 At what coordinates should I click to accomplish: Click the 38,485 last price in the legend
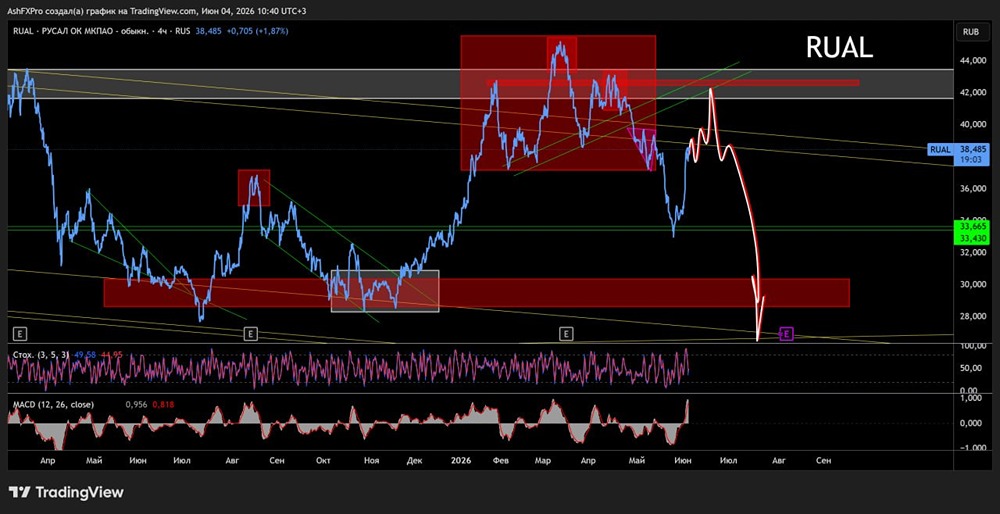pos(210,30)
